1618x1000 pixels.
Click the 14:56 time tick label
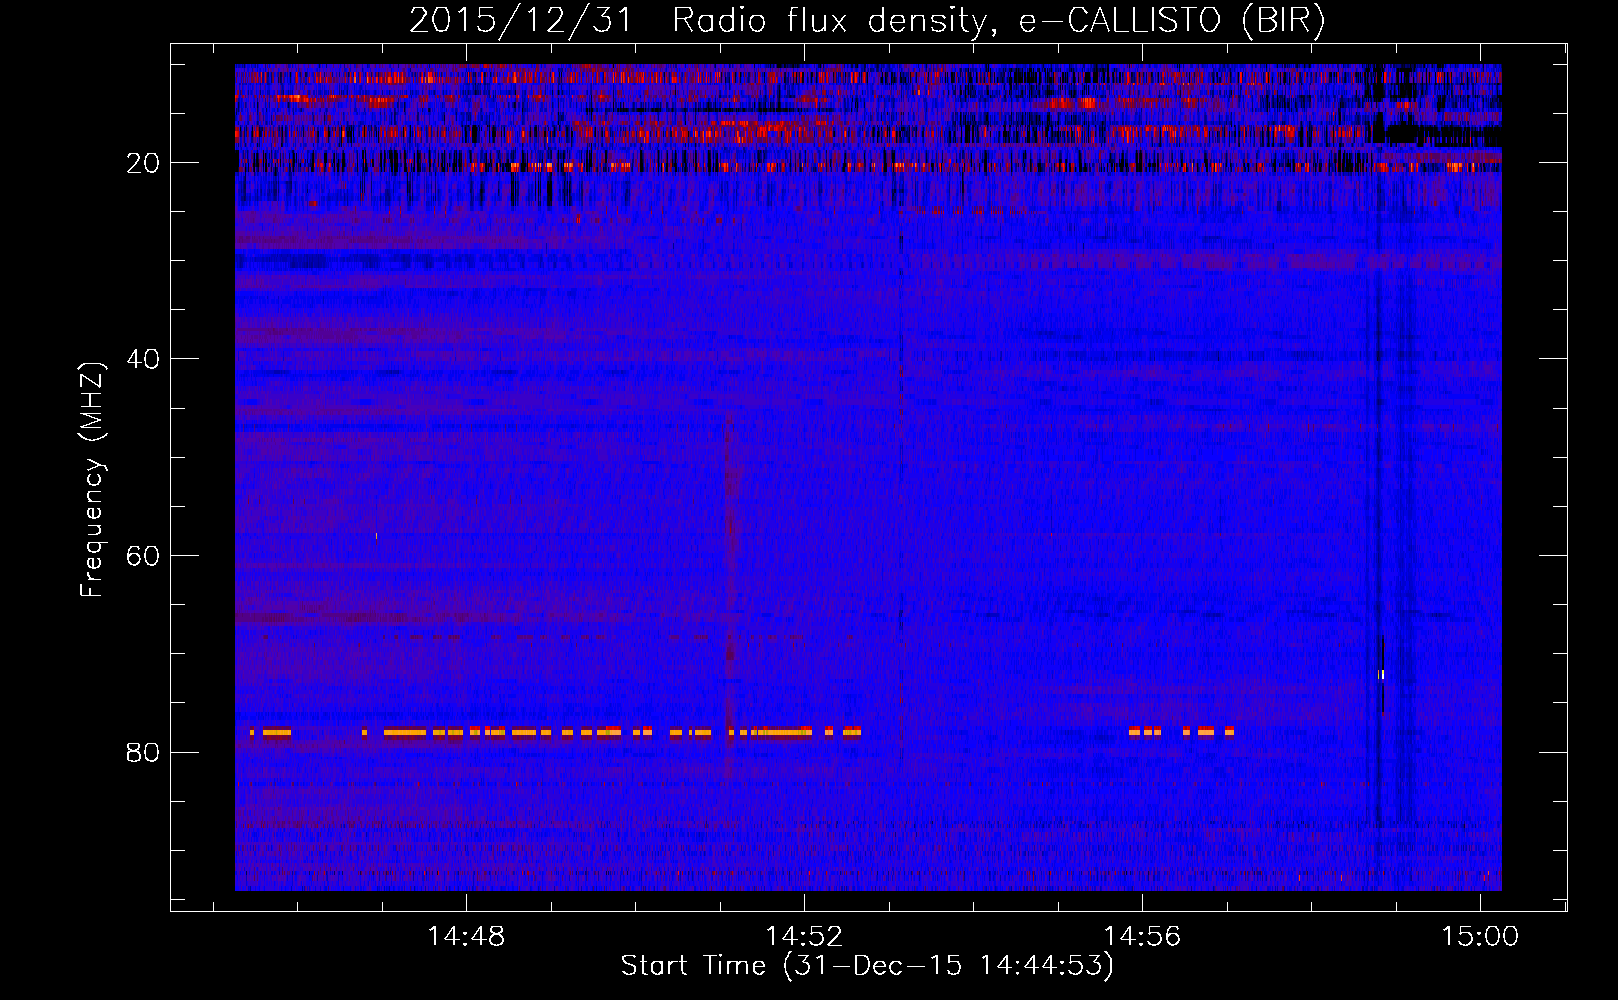pyautogui.click(x=1142, y=937)
